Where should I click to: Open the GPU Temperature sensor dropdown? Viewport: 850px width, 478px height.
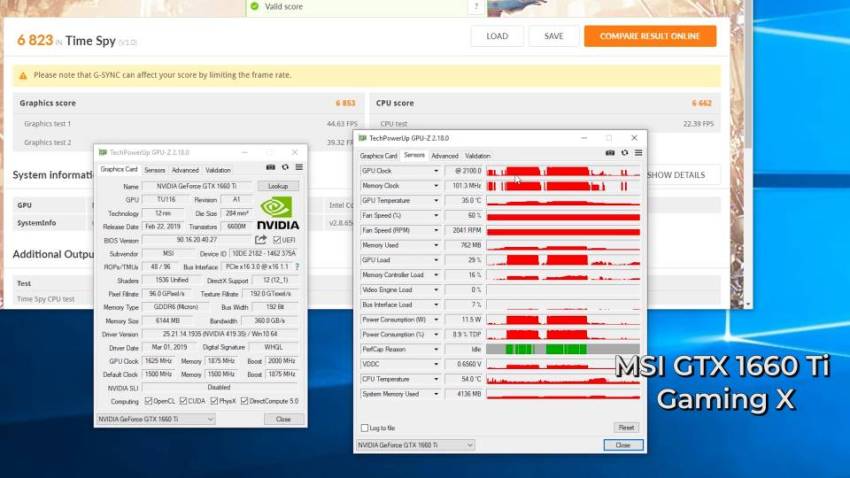coord(436,201)
